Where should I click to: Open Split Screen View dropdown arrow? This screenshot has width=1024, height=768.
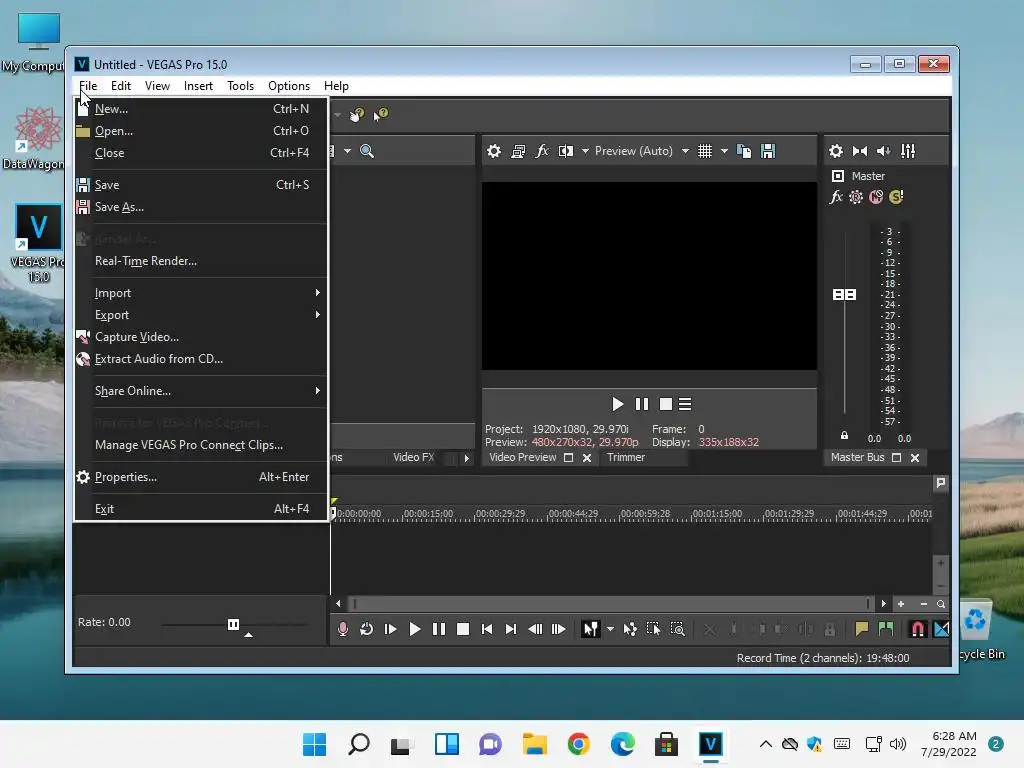pos(585,152)
